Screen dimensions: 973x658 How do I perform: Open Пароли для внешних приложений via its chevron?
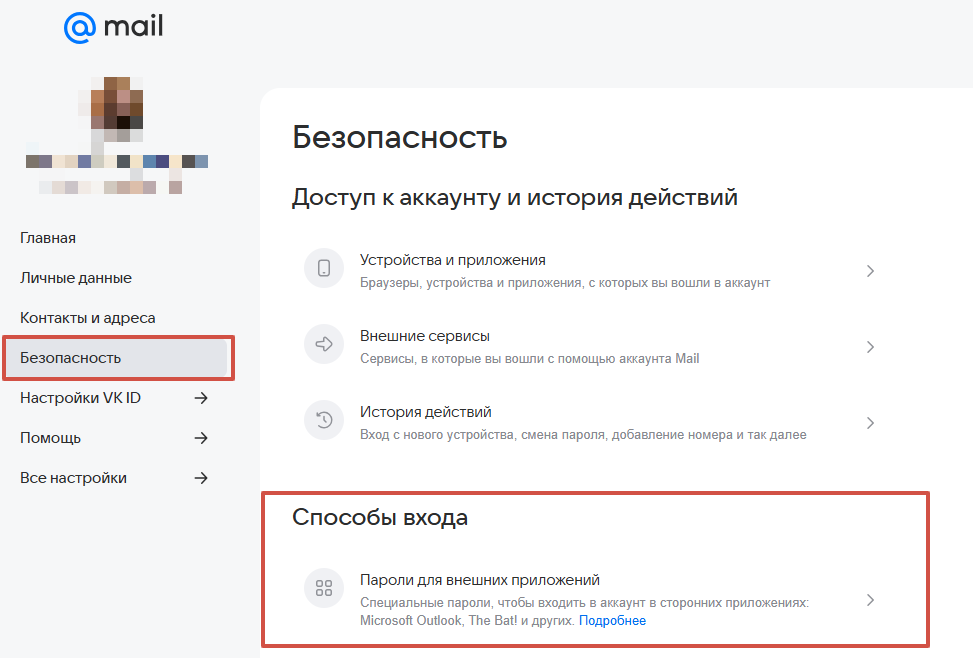click(x=870, y=600)
